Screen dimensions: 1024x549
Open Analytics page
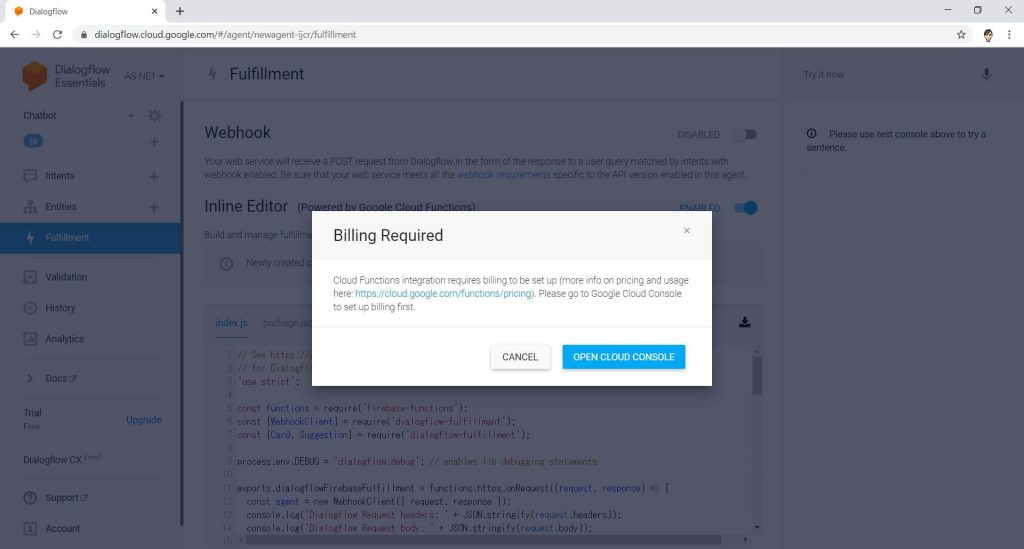tap(64, 339)
